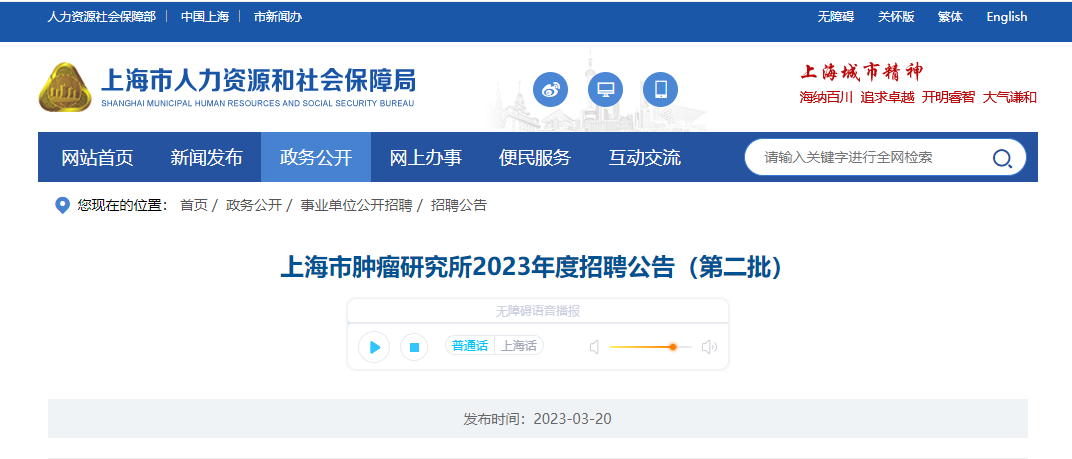The height and width of the screenshot is (459, 1072).
Task: Go to 事业单位公开招聘 breadcrumb
Action: point(356,205)
